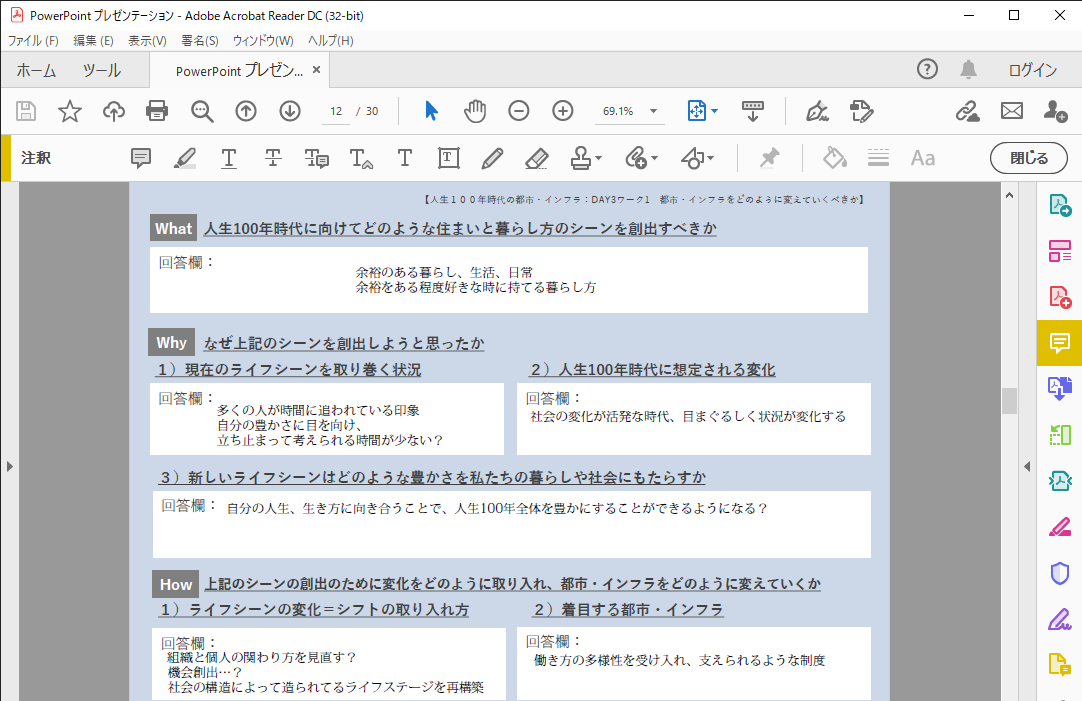Add a sticky note comment

pos(141,158)
